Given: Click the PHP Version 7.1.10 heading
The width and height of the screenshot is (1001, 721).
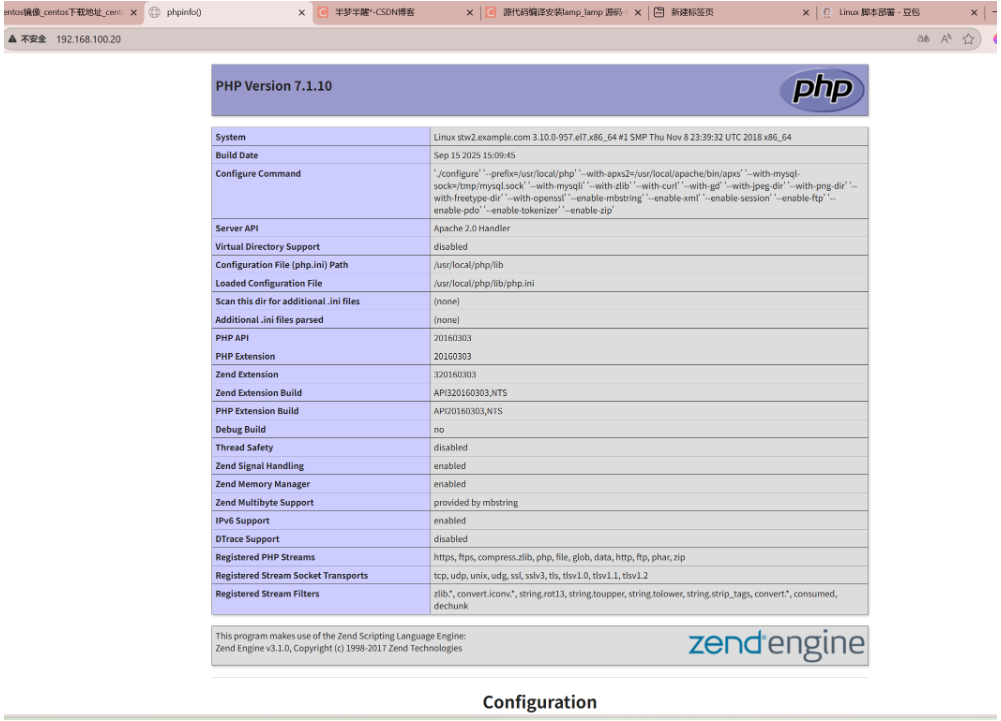Looking at the screenshot, I should (x=274, y=86).
